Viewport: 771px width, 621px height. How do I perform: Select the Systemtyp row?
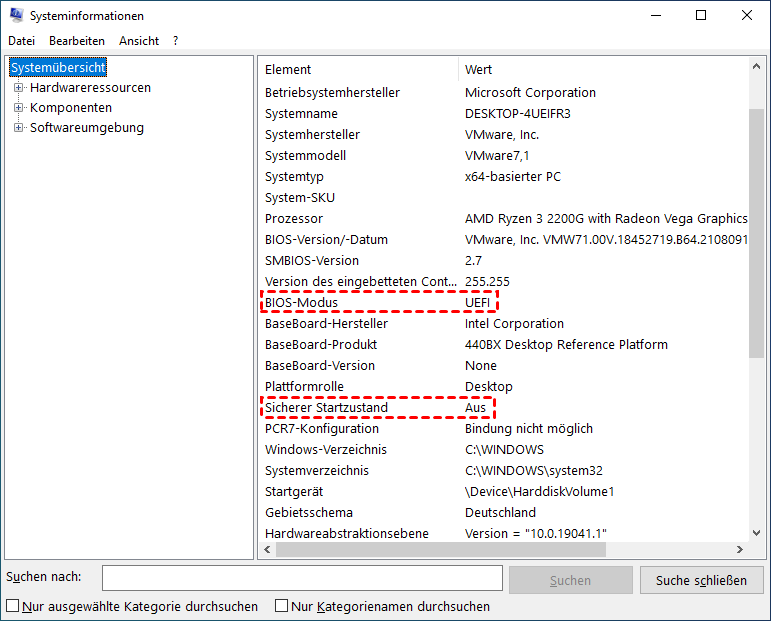pyautogui.click(x=504, y=177)
